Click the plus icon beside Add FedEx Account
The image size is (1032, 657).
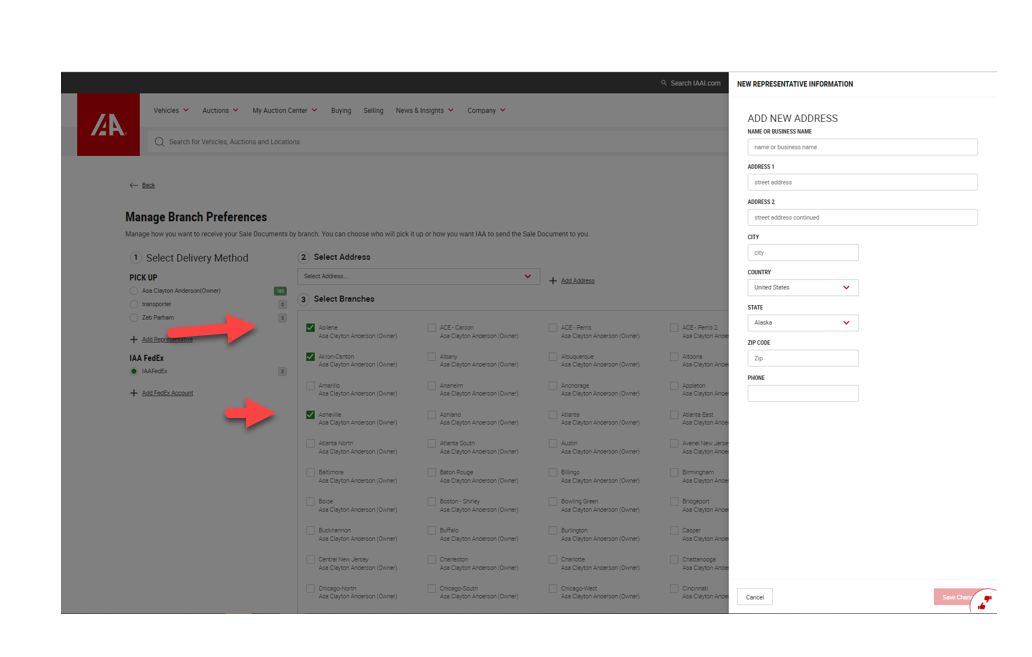pos(134,393)
